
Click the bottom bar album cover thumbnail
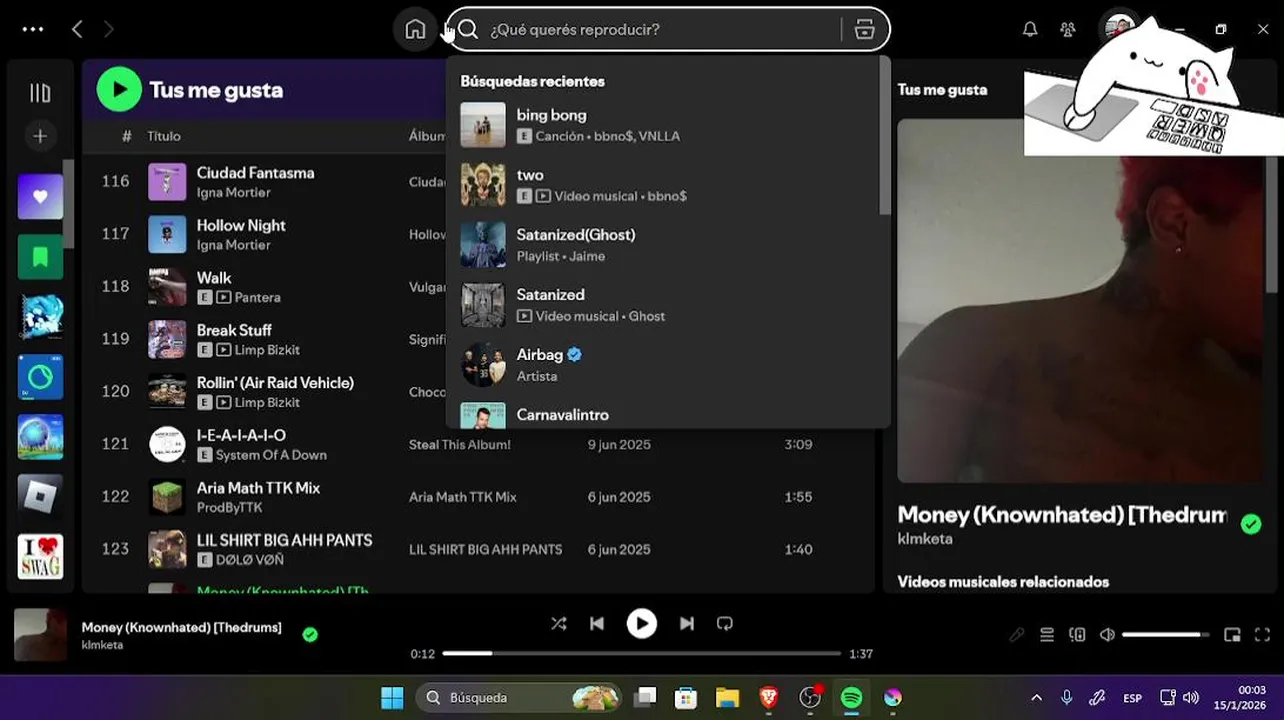coord(40,635)
